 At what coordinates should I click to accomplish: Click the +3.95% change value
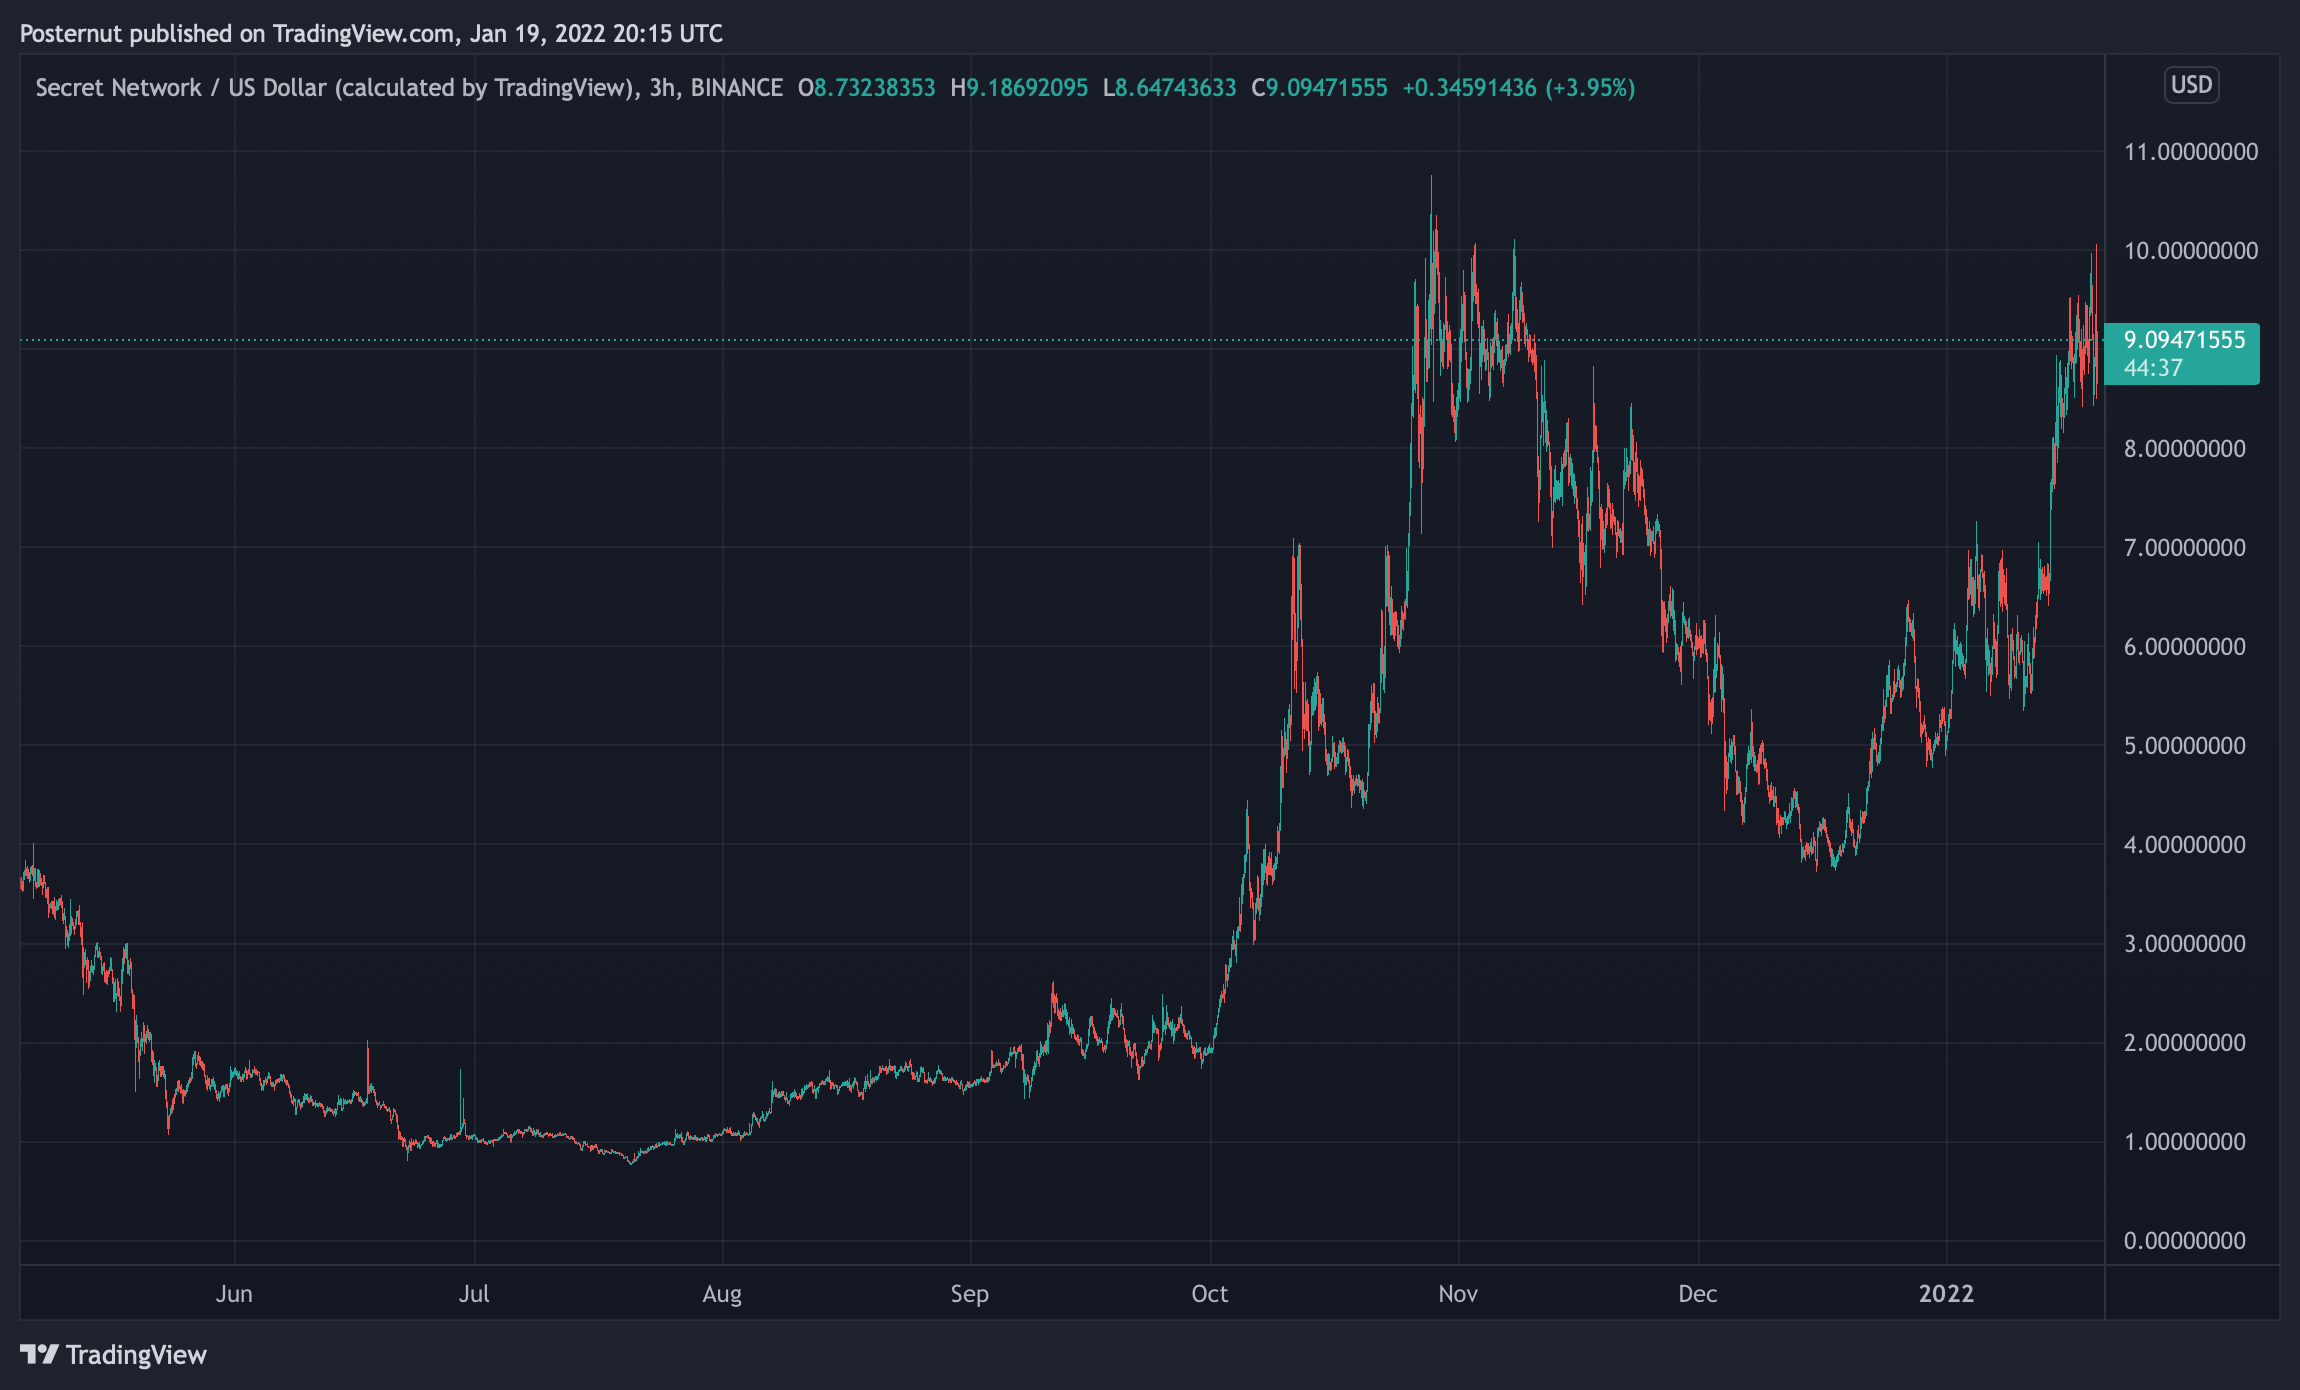tap(1590, 88)
